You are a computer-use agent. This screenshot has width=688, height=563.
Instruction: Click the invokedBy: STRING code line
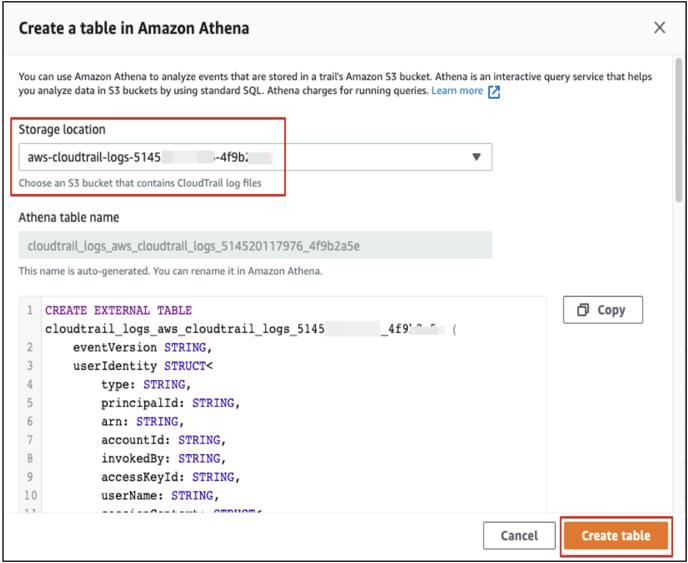161,458
